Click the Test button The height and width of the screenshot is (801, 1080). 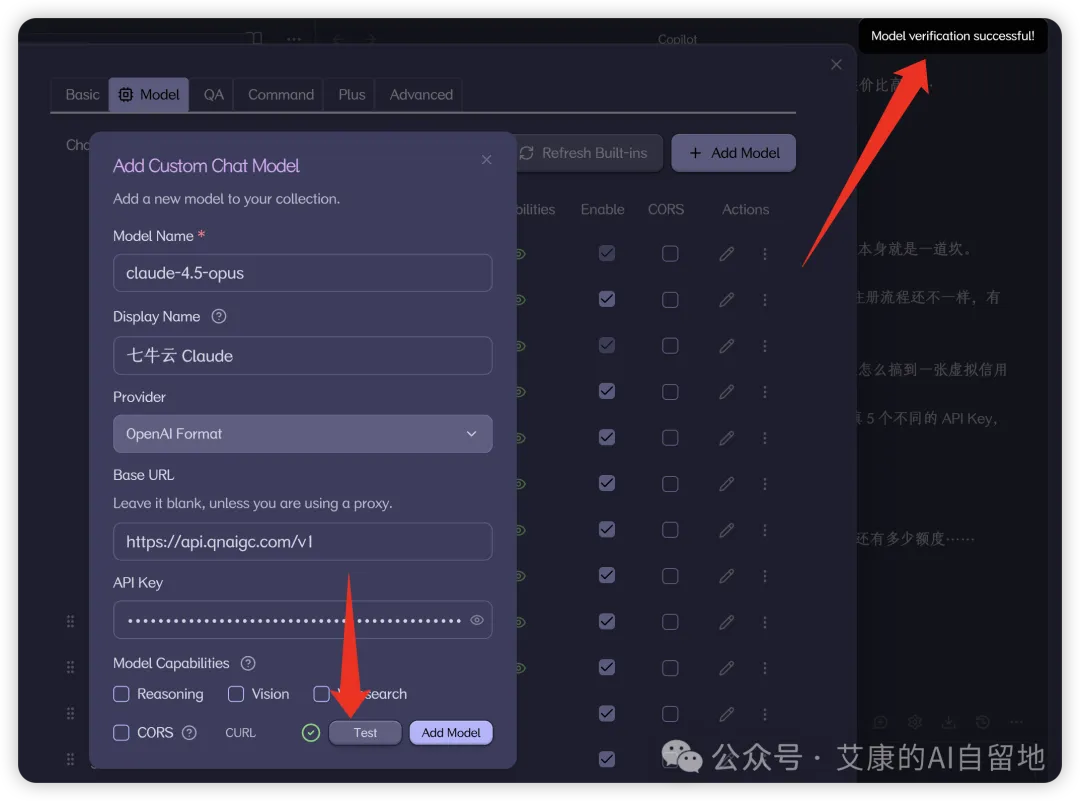tap(365, 733)
